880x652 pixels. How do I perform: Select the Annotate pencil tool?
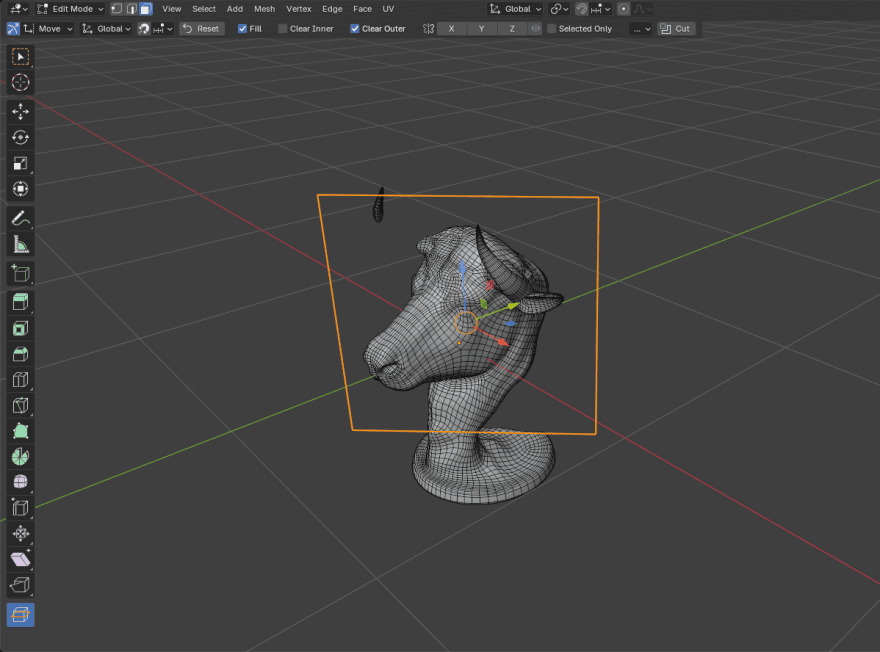coord(20,218)
